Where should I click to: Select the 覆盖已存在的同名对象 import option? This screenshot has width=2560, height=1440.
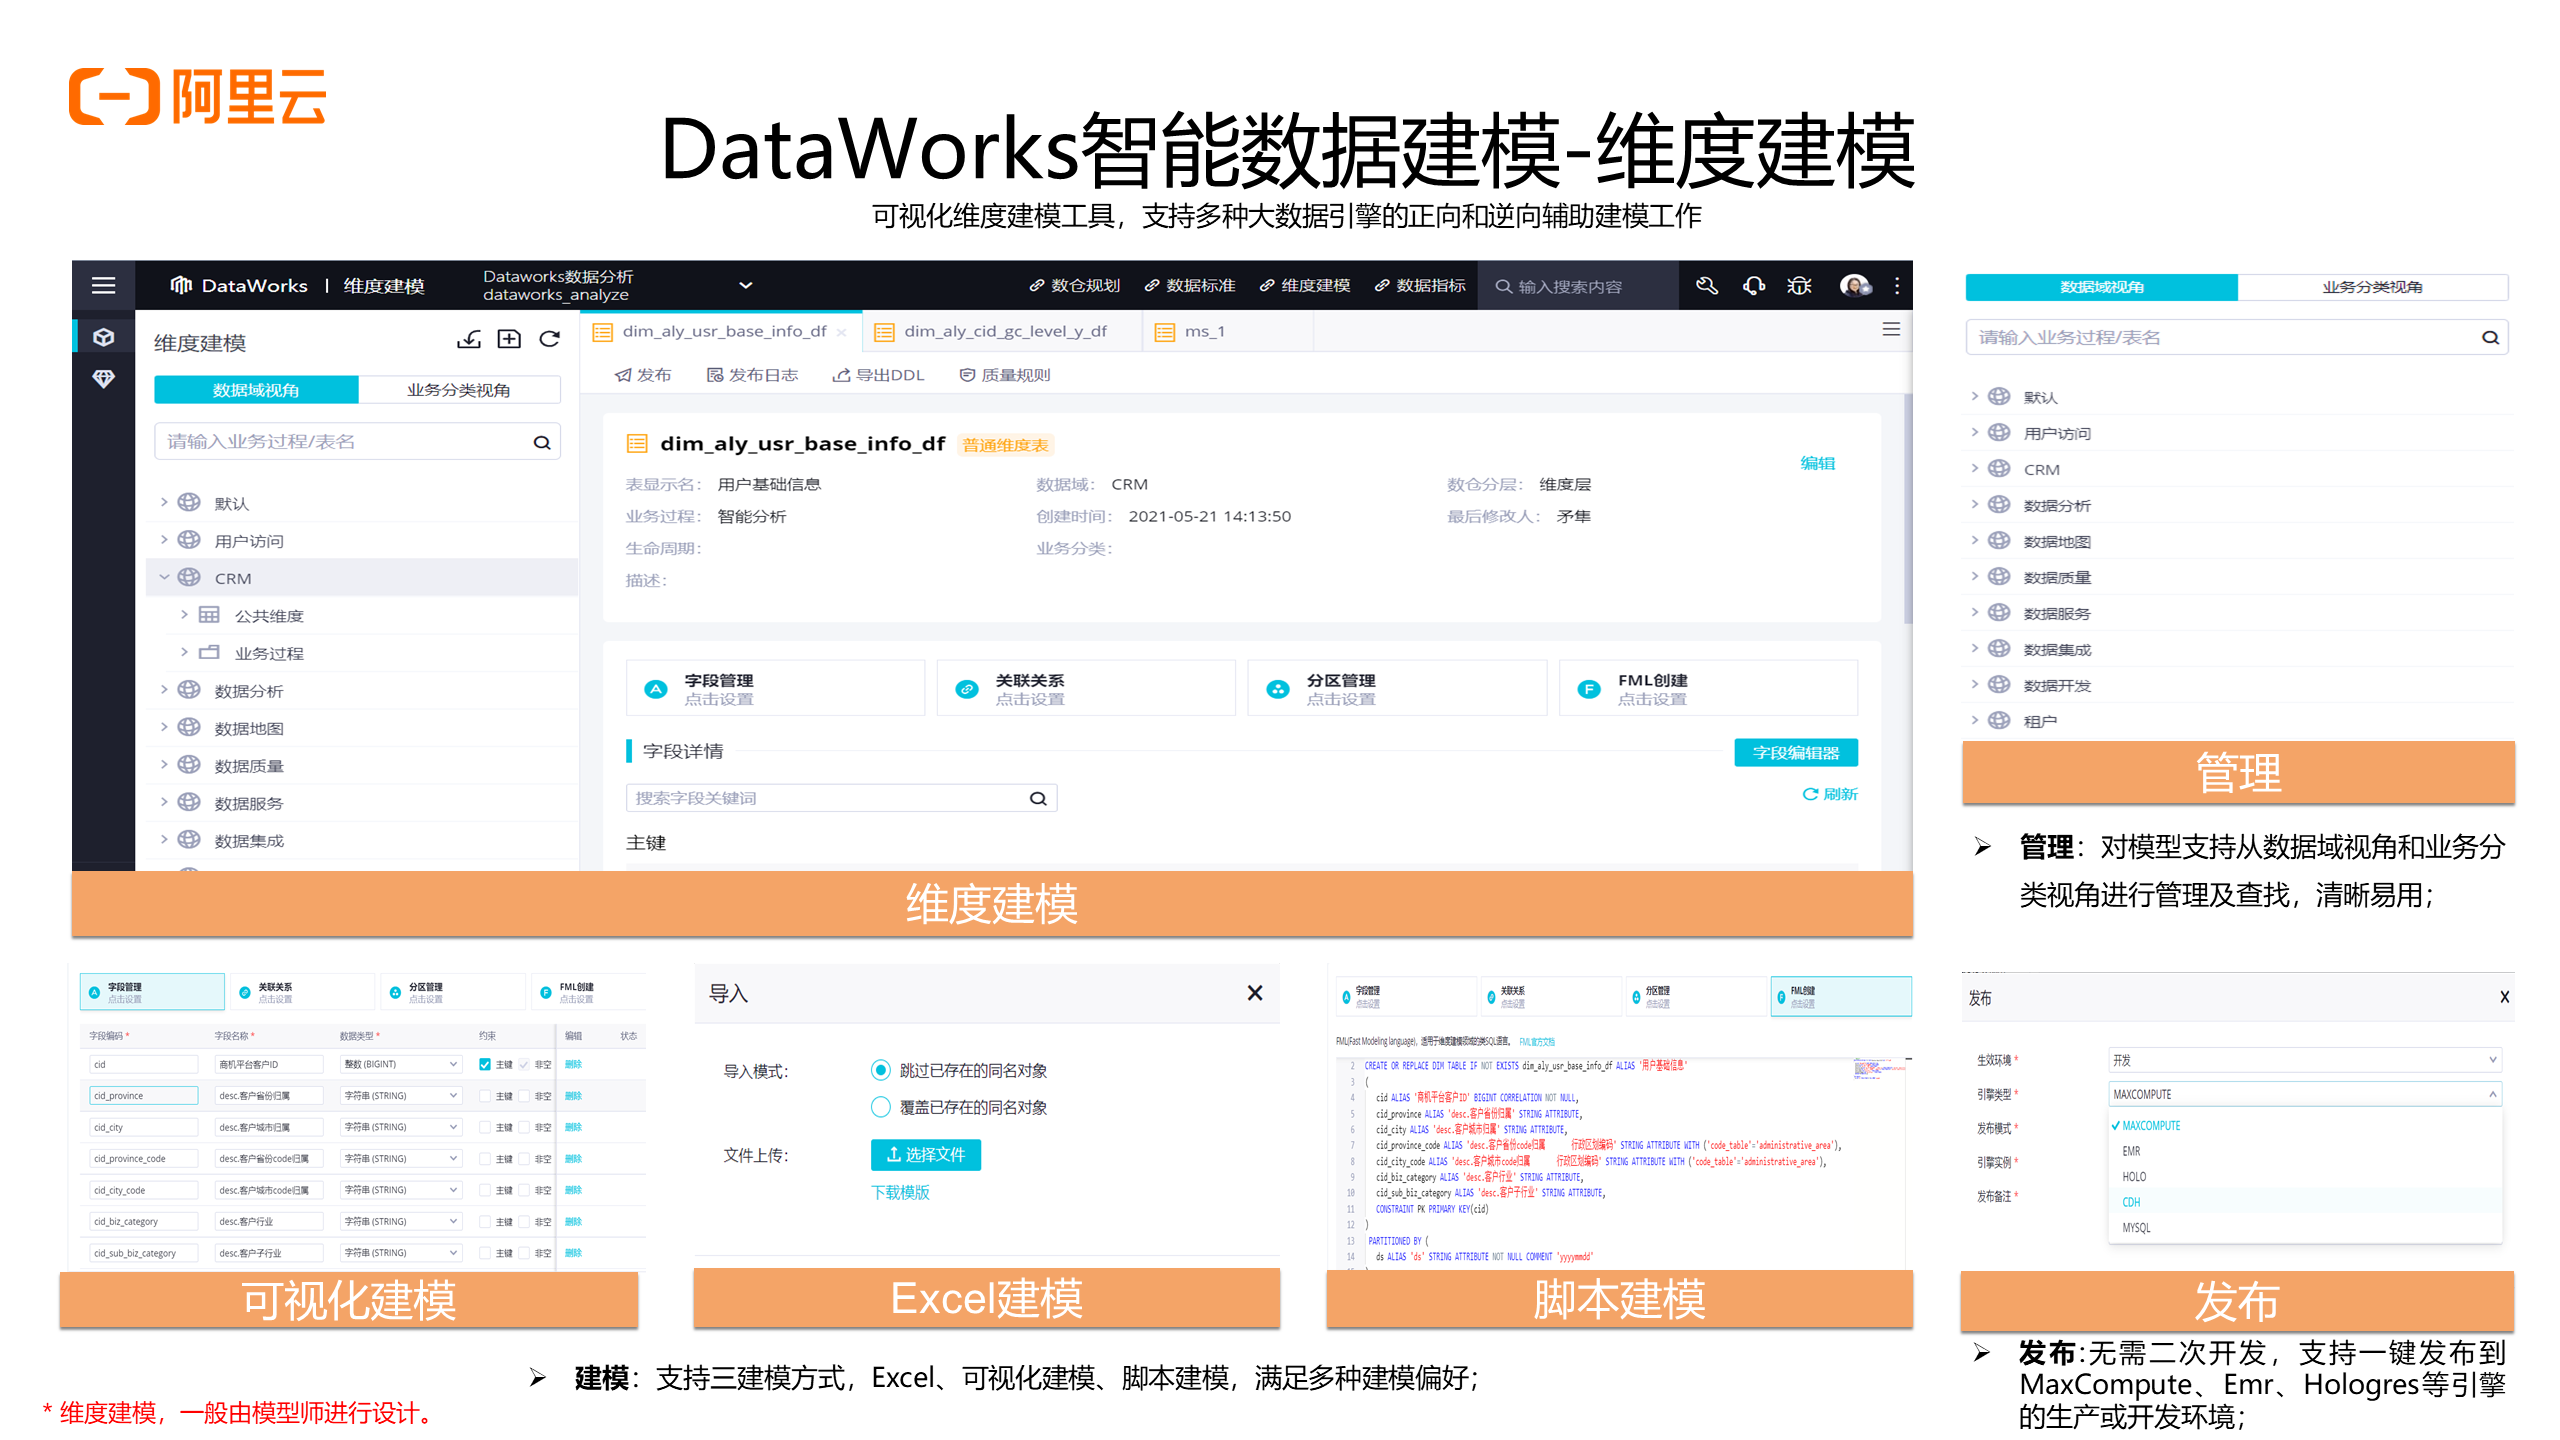[x=881, y=1107]
